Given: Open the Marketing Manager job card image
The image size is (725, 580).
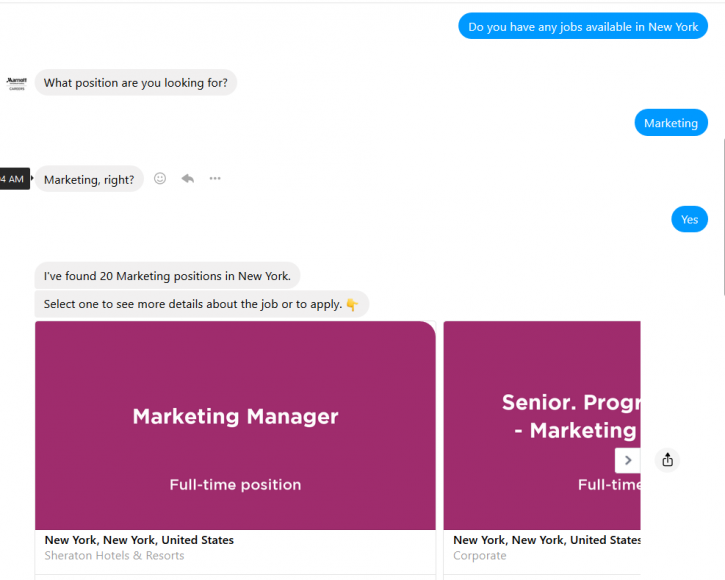Looking at the screenshot, I should [235, 425].
